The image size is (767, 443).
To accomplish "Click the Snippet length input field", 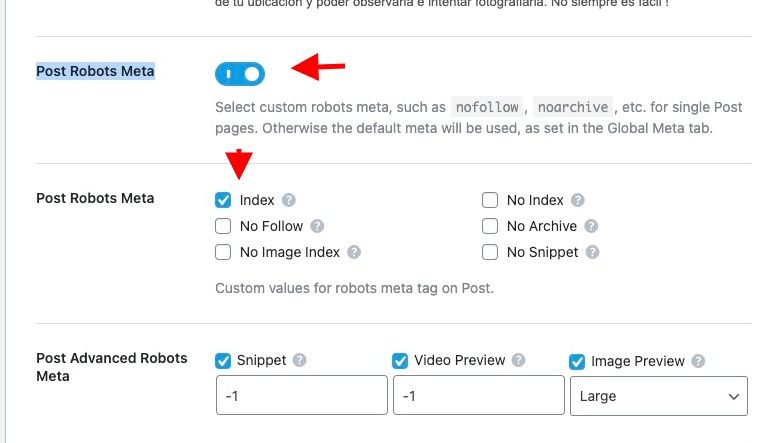I will (x=302, y=395).
